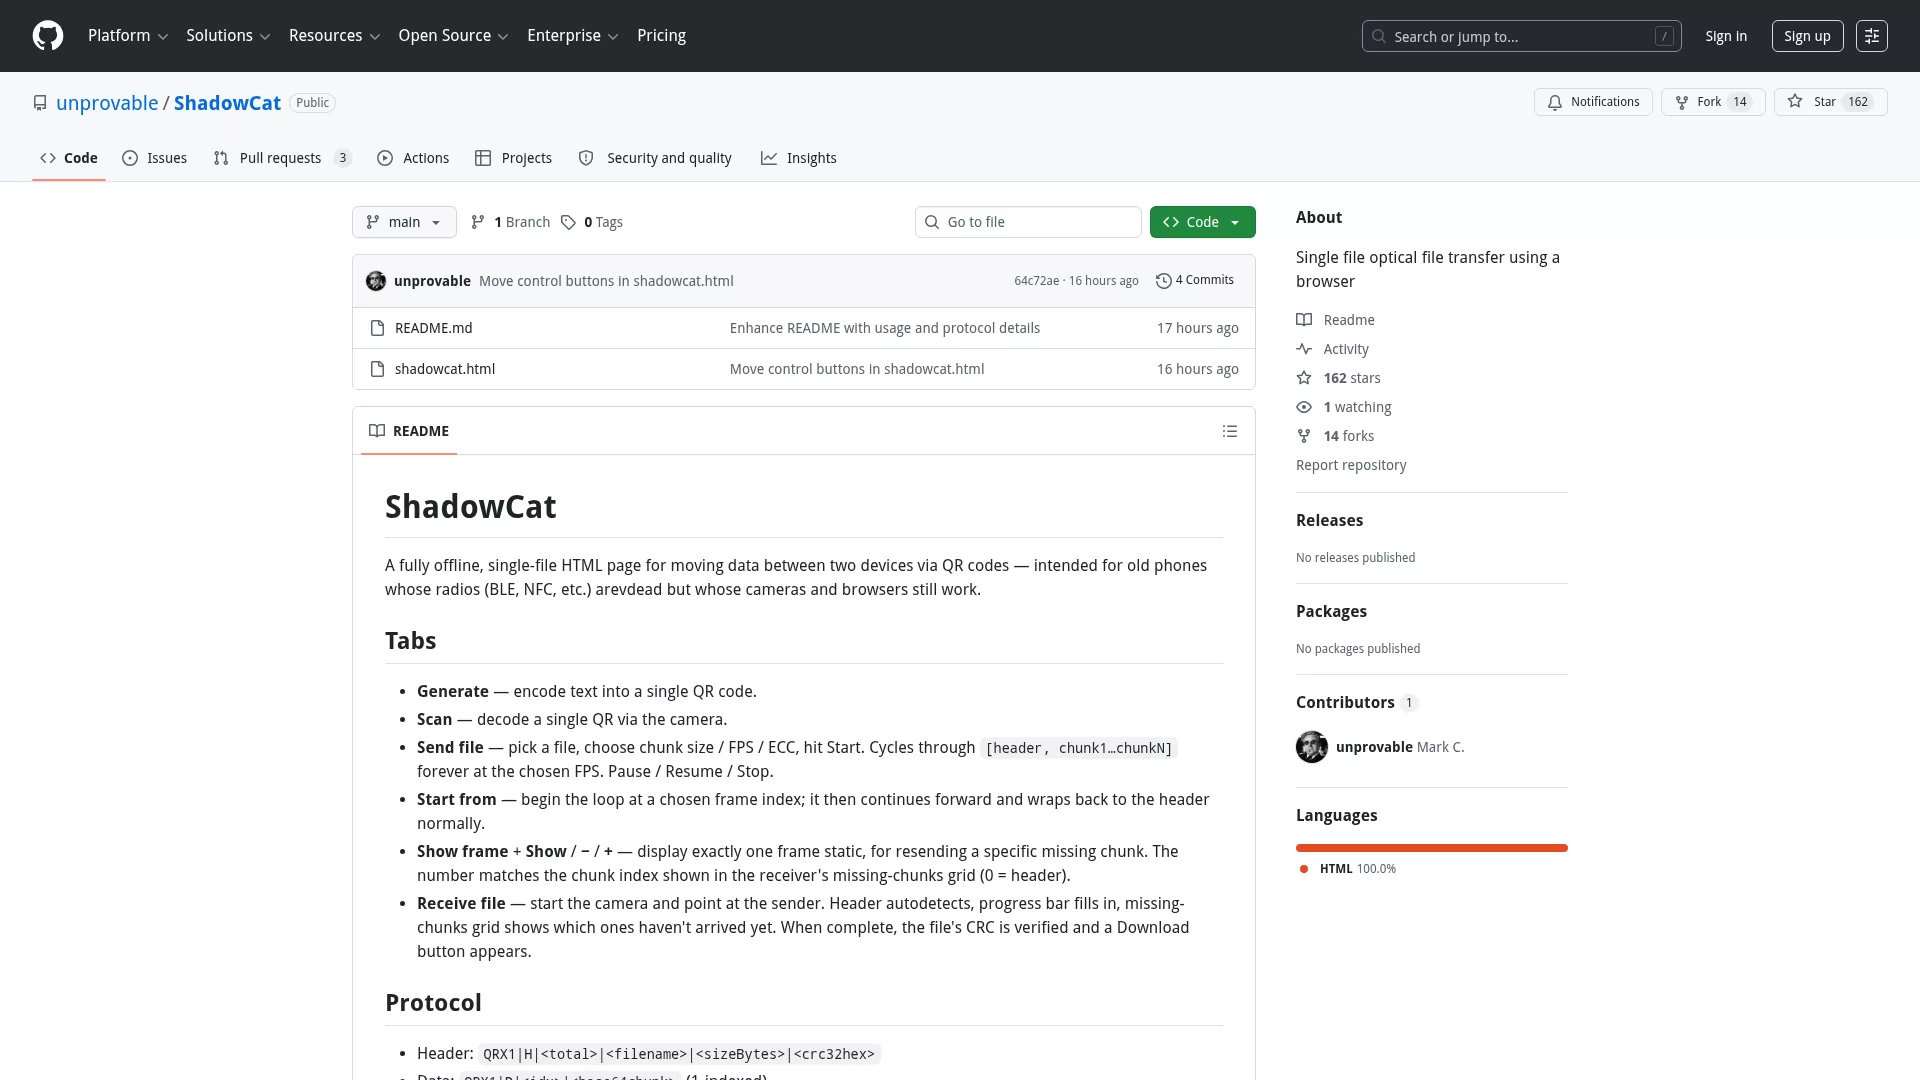Image resolution: width=1920 pixels, height=1080 pixels.
Task: Click the Sign up button
Action: point(1807,36)
